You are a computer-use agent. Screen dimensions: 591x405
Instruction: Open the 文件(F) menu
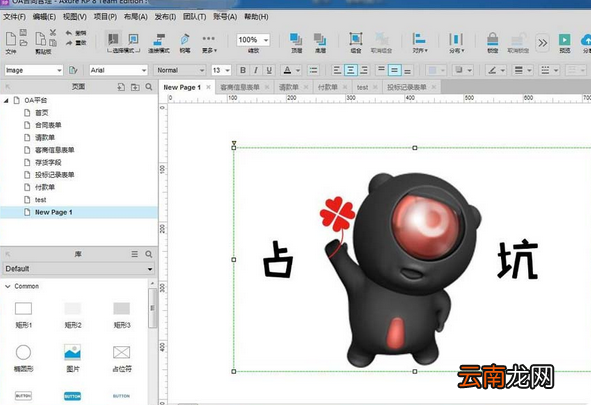(x=14, y=17)
